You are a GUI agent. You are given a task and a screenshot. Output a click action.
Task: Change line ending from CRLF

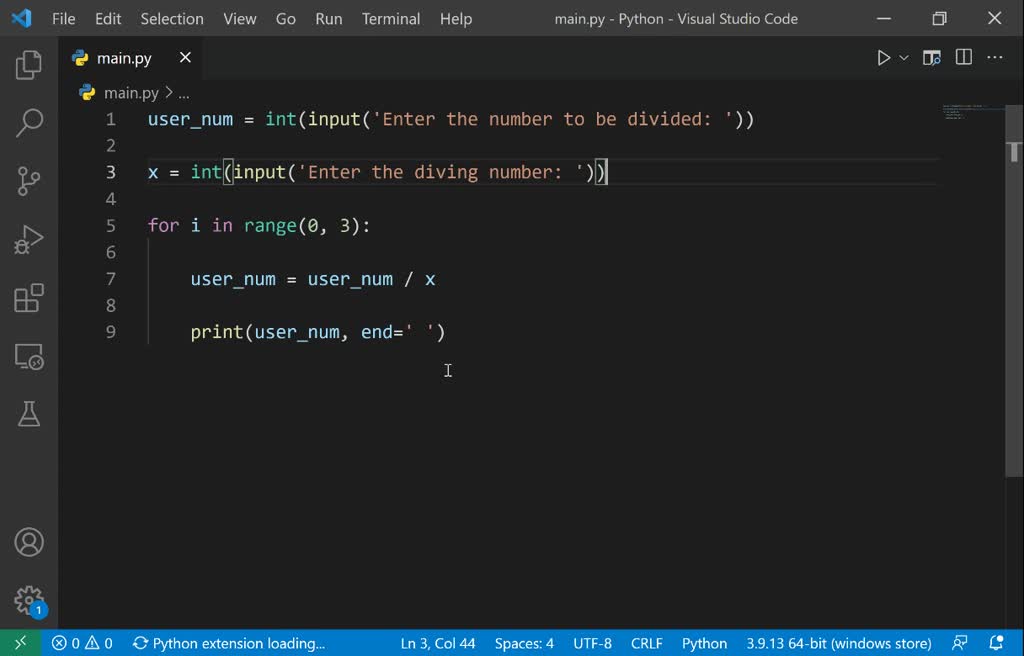[646, 643]
